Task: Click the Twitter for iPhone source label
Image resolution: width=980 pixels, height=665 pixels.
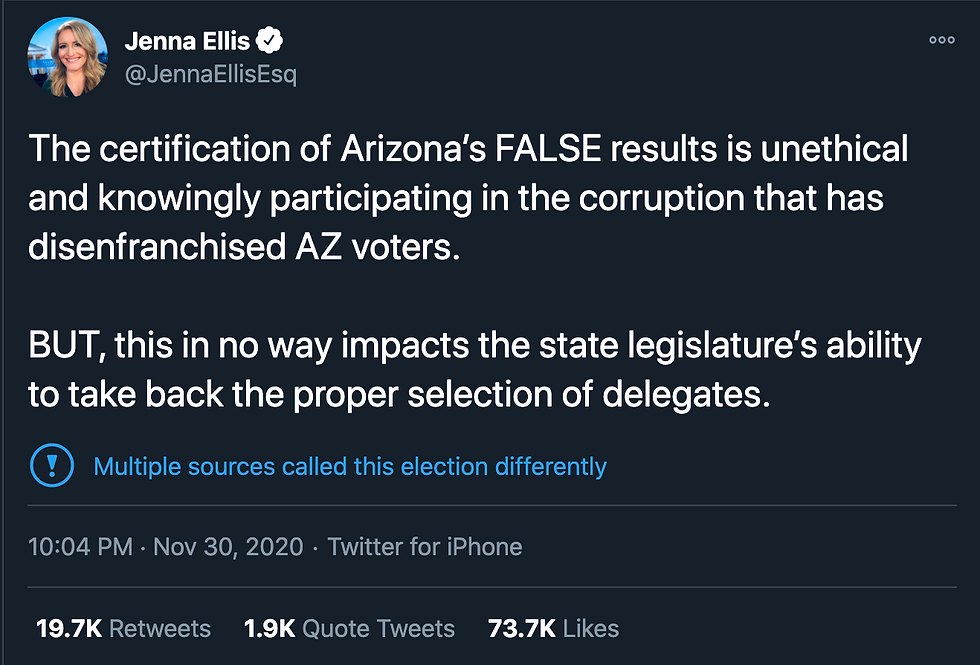Action: click(x=425, y=547)
